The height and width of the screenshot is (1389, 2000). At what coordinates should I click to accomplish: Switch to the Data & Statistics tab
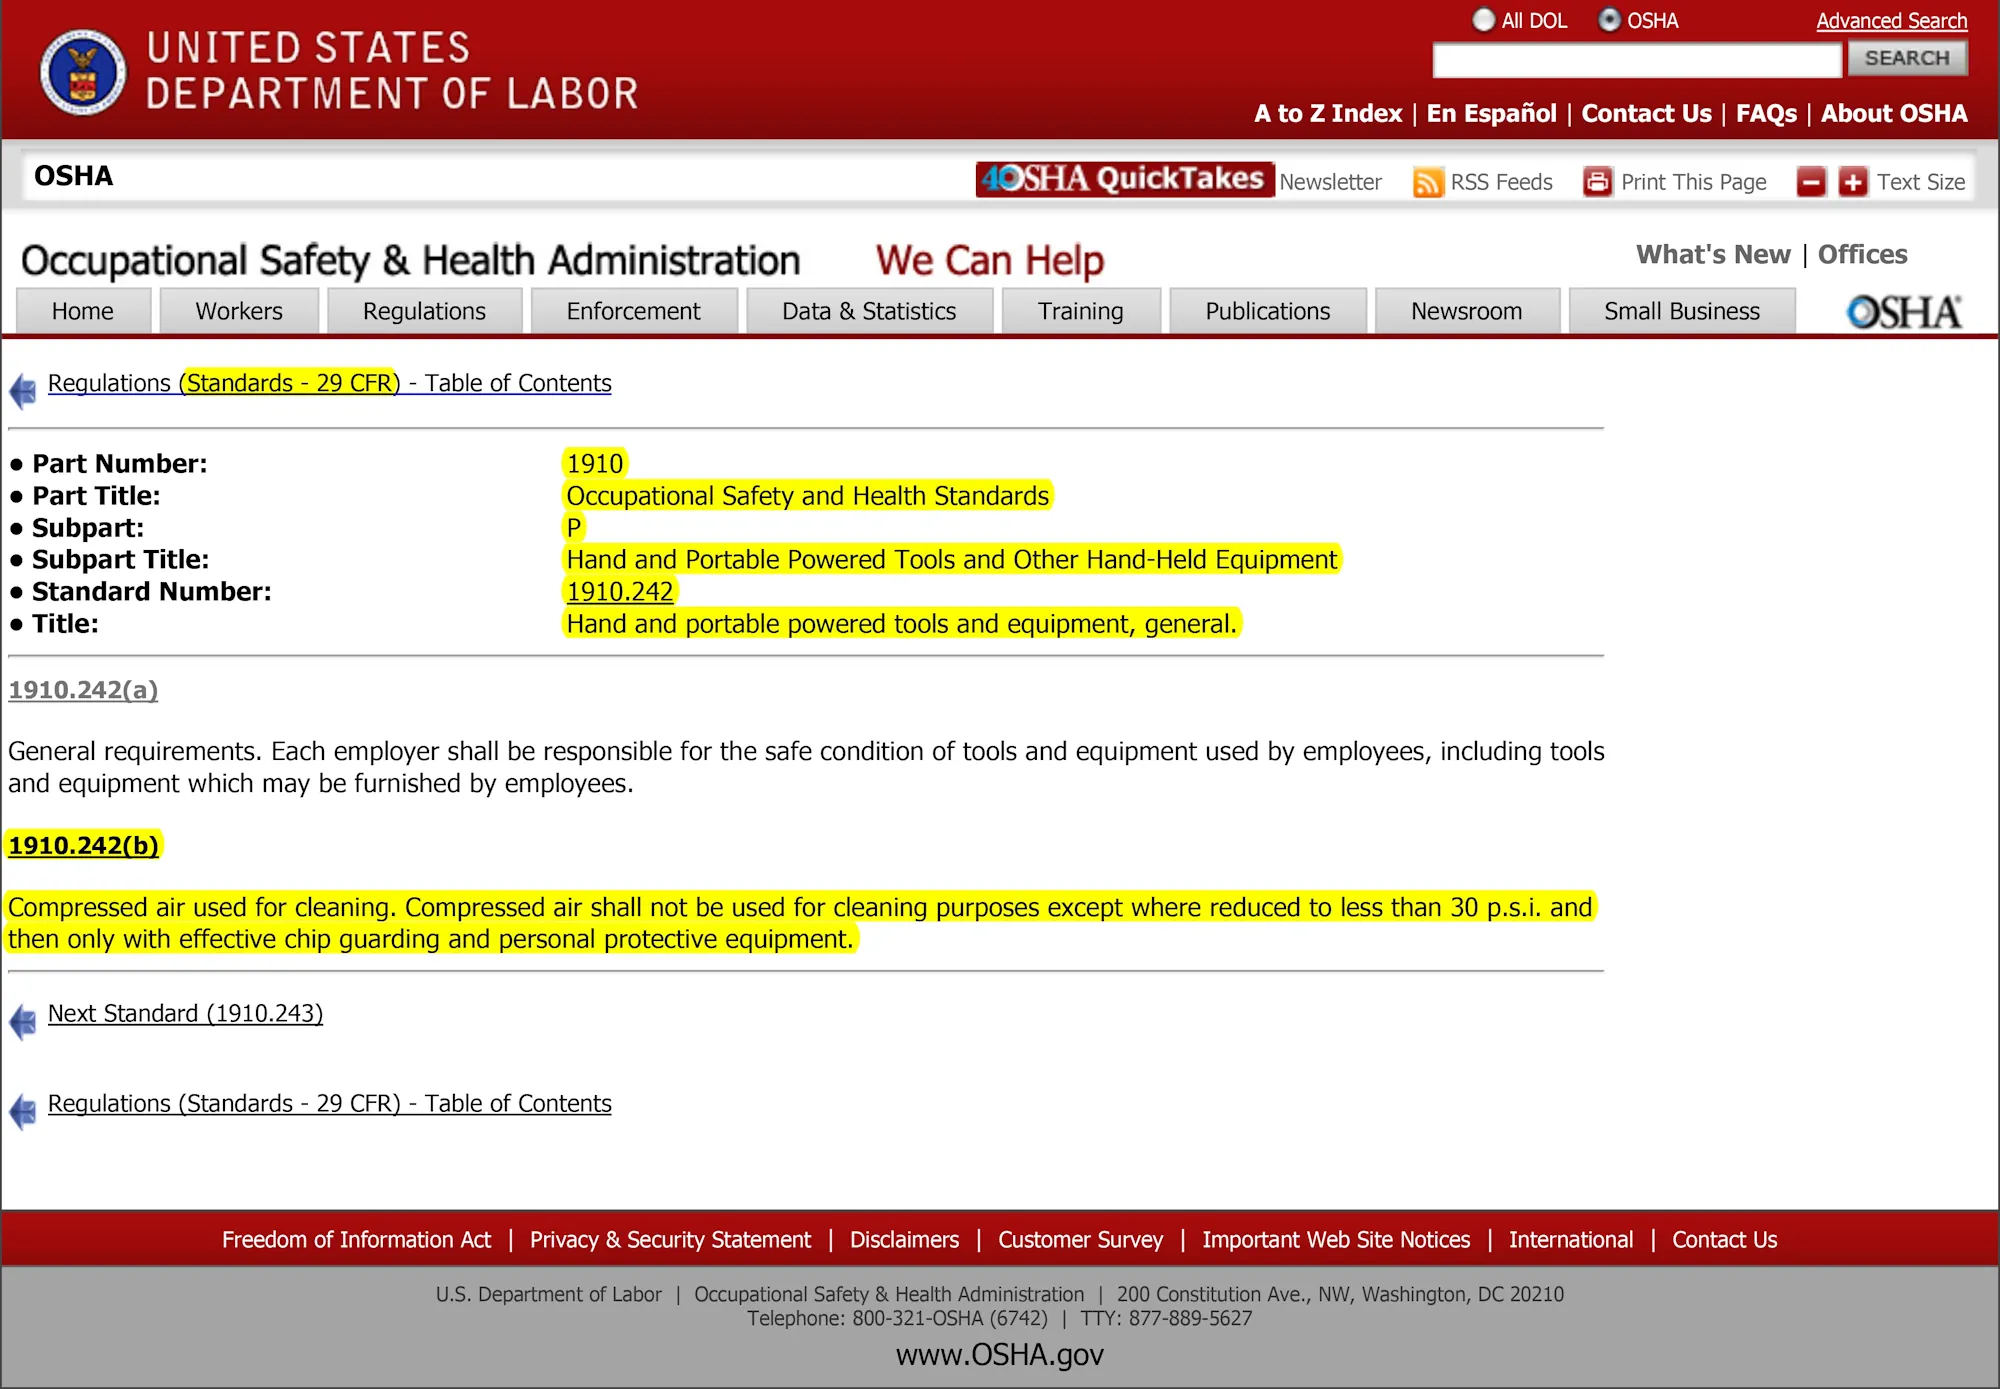point(868,311)
